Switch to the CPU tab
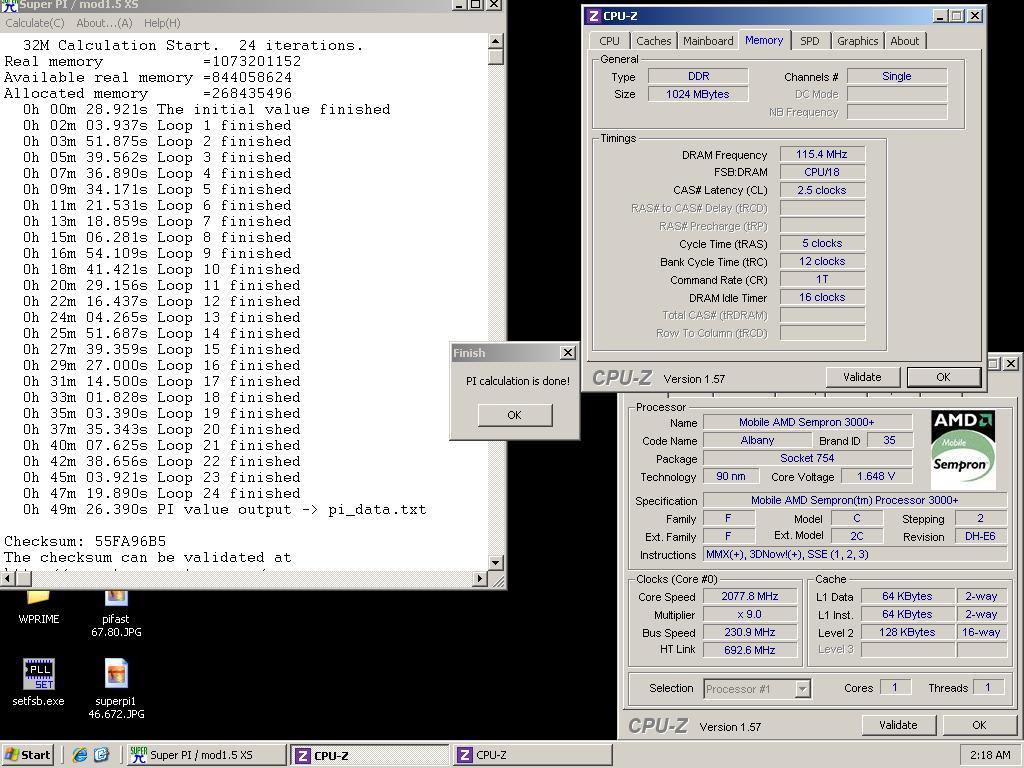This screenshot has width=1024, height=768. click(x=609, y=40)
